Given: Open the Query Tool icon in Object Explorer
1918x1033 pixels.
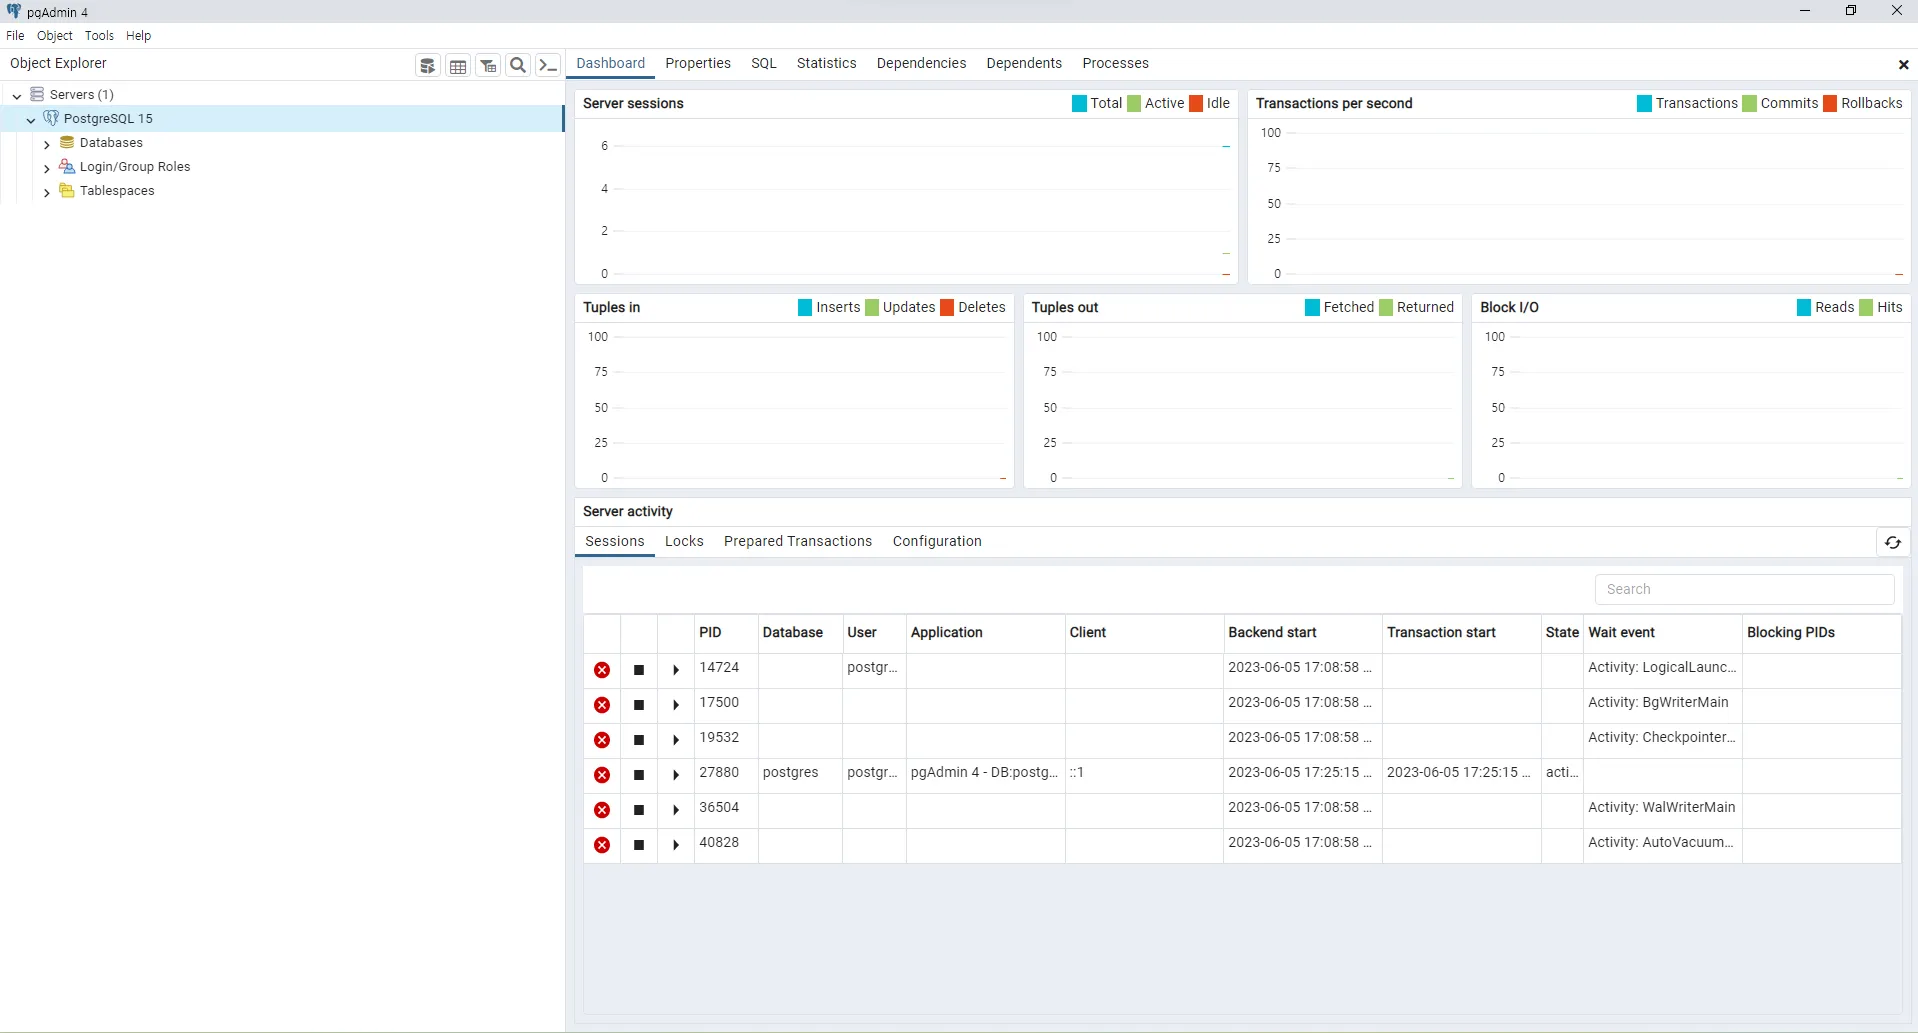Looking at the screenshot, I should (428, 66).
